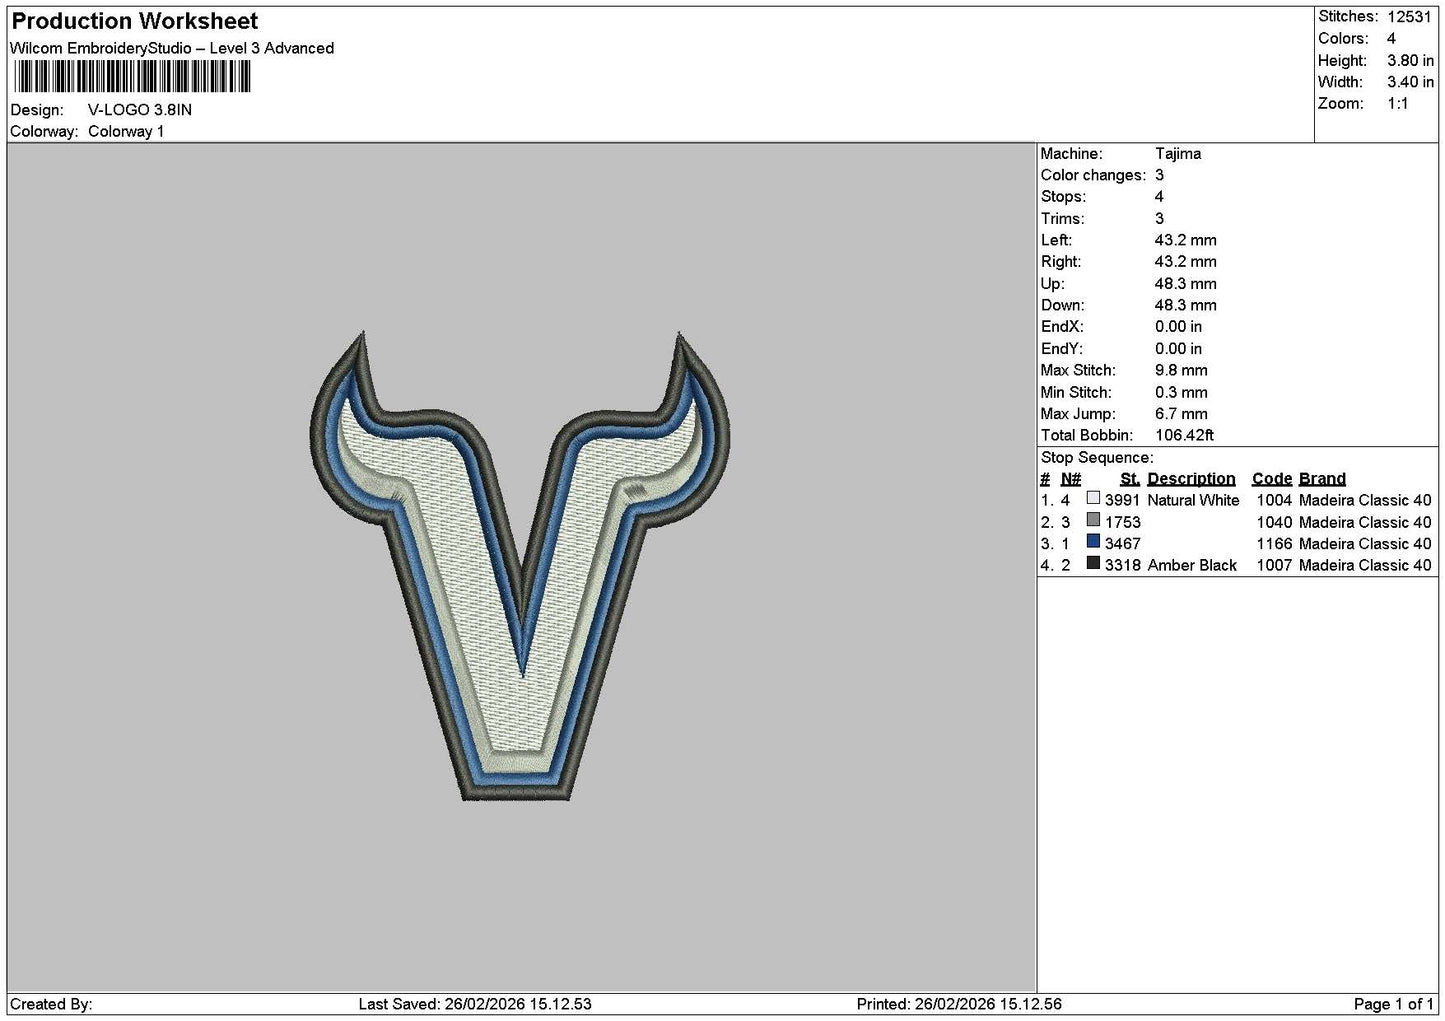Click 'Printed: 26/02/2026 15.12.56' footer
The width and height of the screenshot is (1445, 1021).
[x=959, y=1005]
